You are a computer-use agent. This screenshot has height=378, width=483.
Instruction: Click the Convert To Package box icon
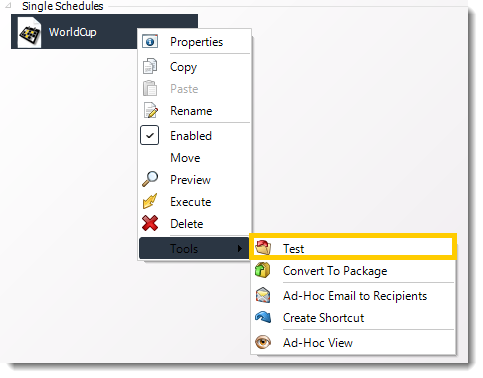pos(263,270)
